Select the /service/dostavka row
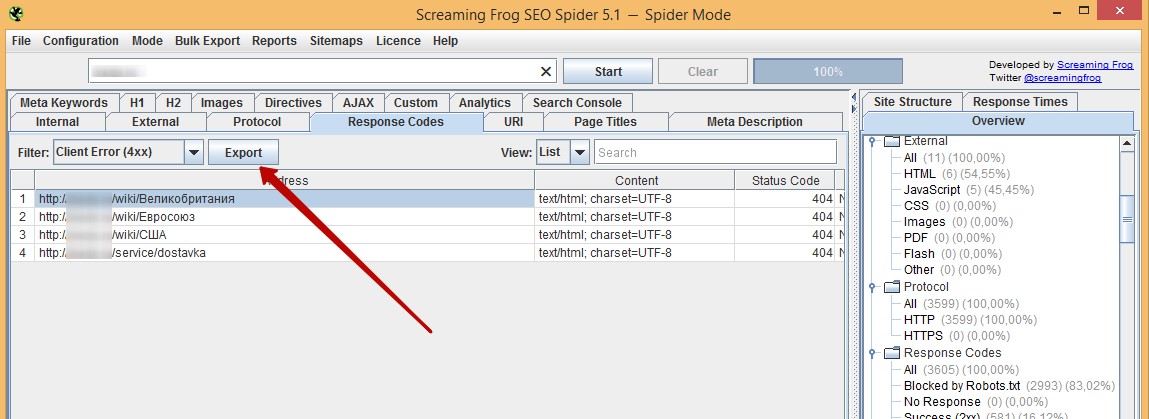The height and width of the screenshot is (419, 1149). coord(428,253)
